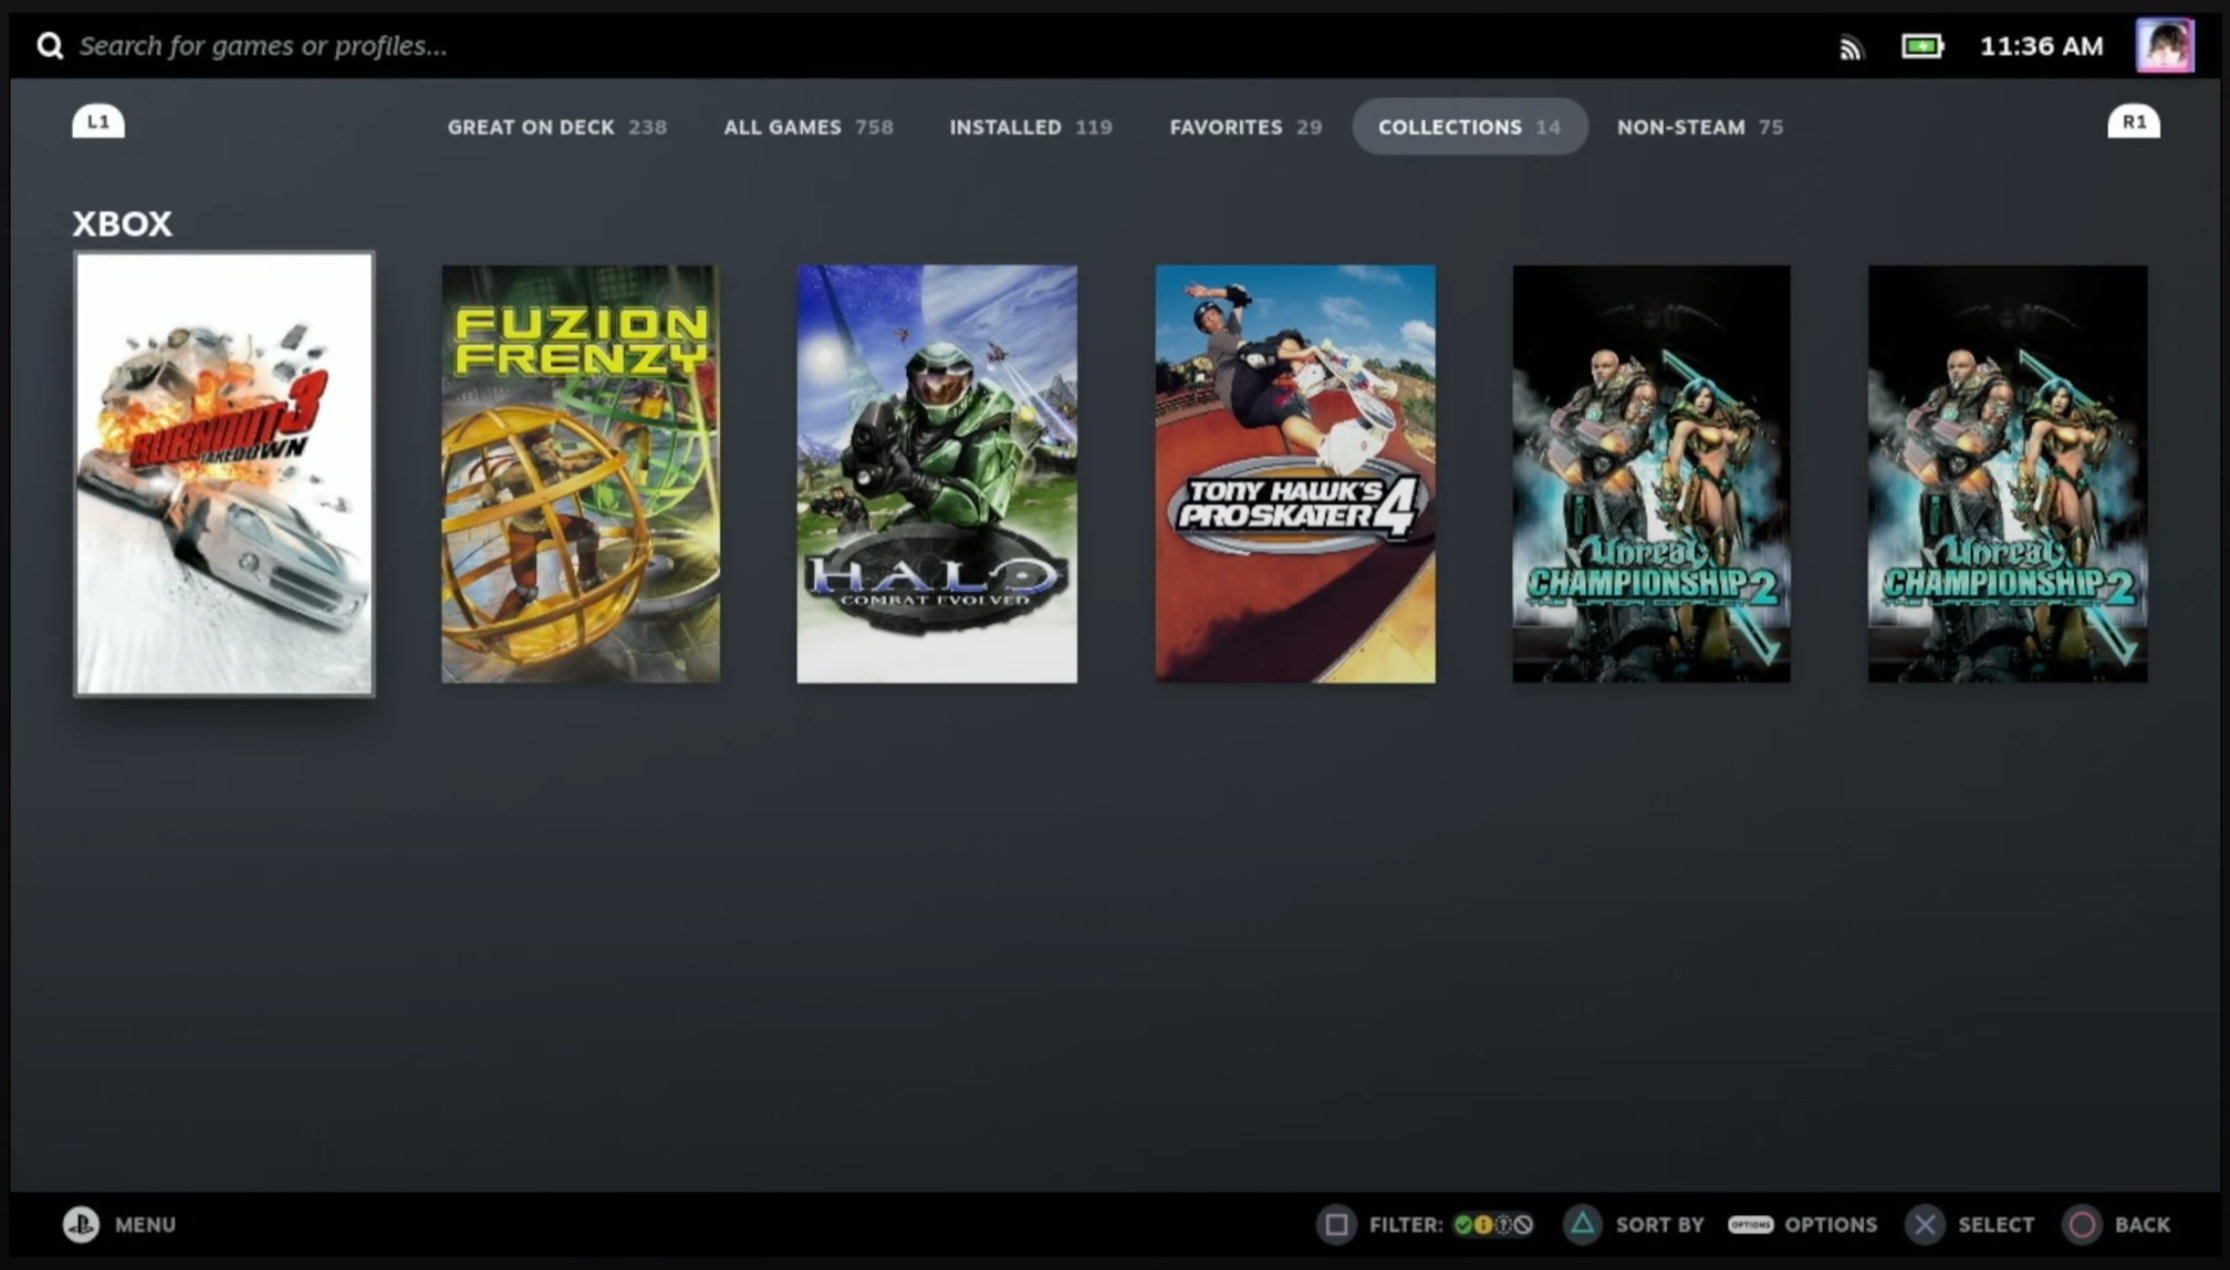Open the Favorites tab
This screenshot has width=2230, height=1270.
point(1245,127)
